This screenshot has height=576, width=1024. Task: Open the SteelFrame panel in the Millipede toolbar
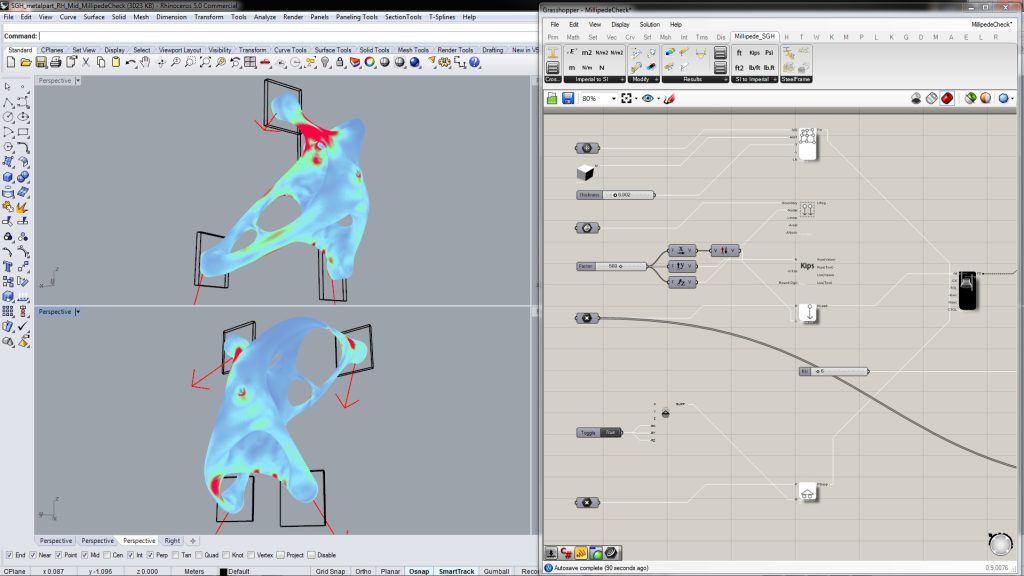point(797,77)
